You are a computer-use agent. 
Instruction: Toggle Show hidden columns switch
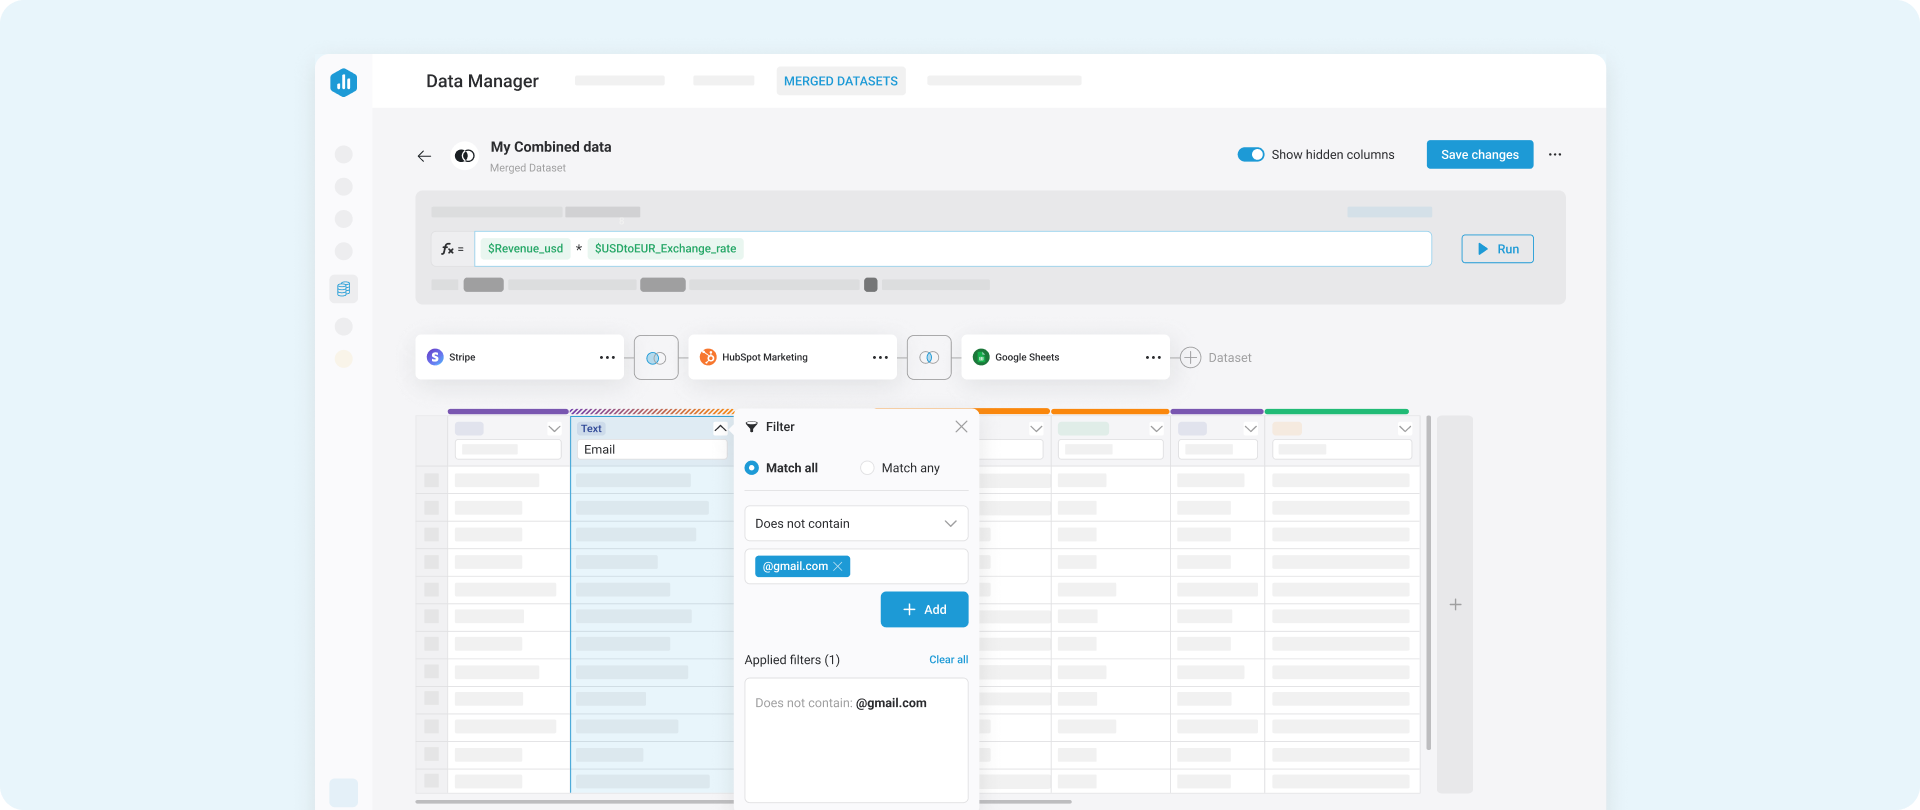pyautogui.click(x=1250, y=155)
